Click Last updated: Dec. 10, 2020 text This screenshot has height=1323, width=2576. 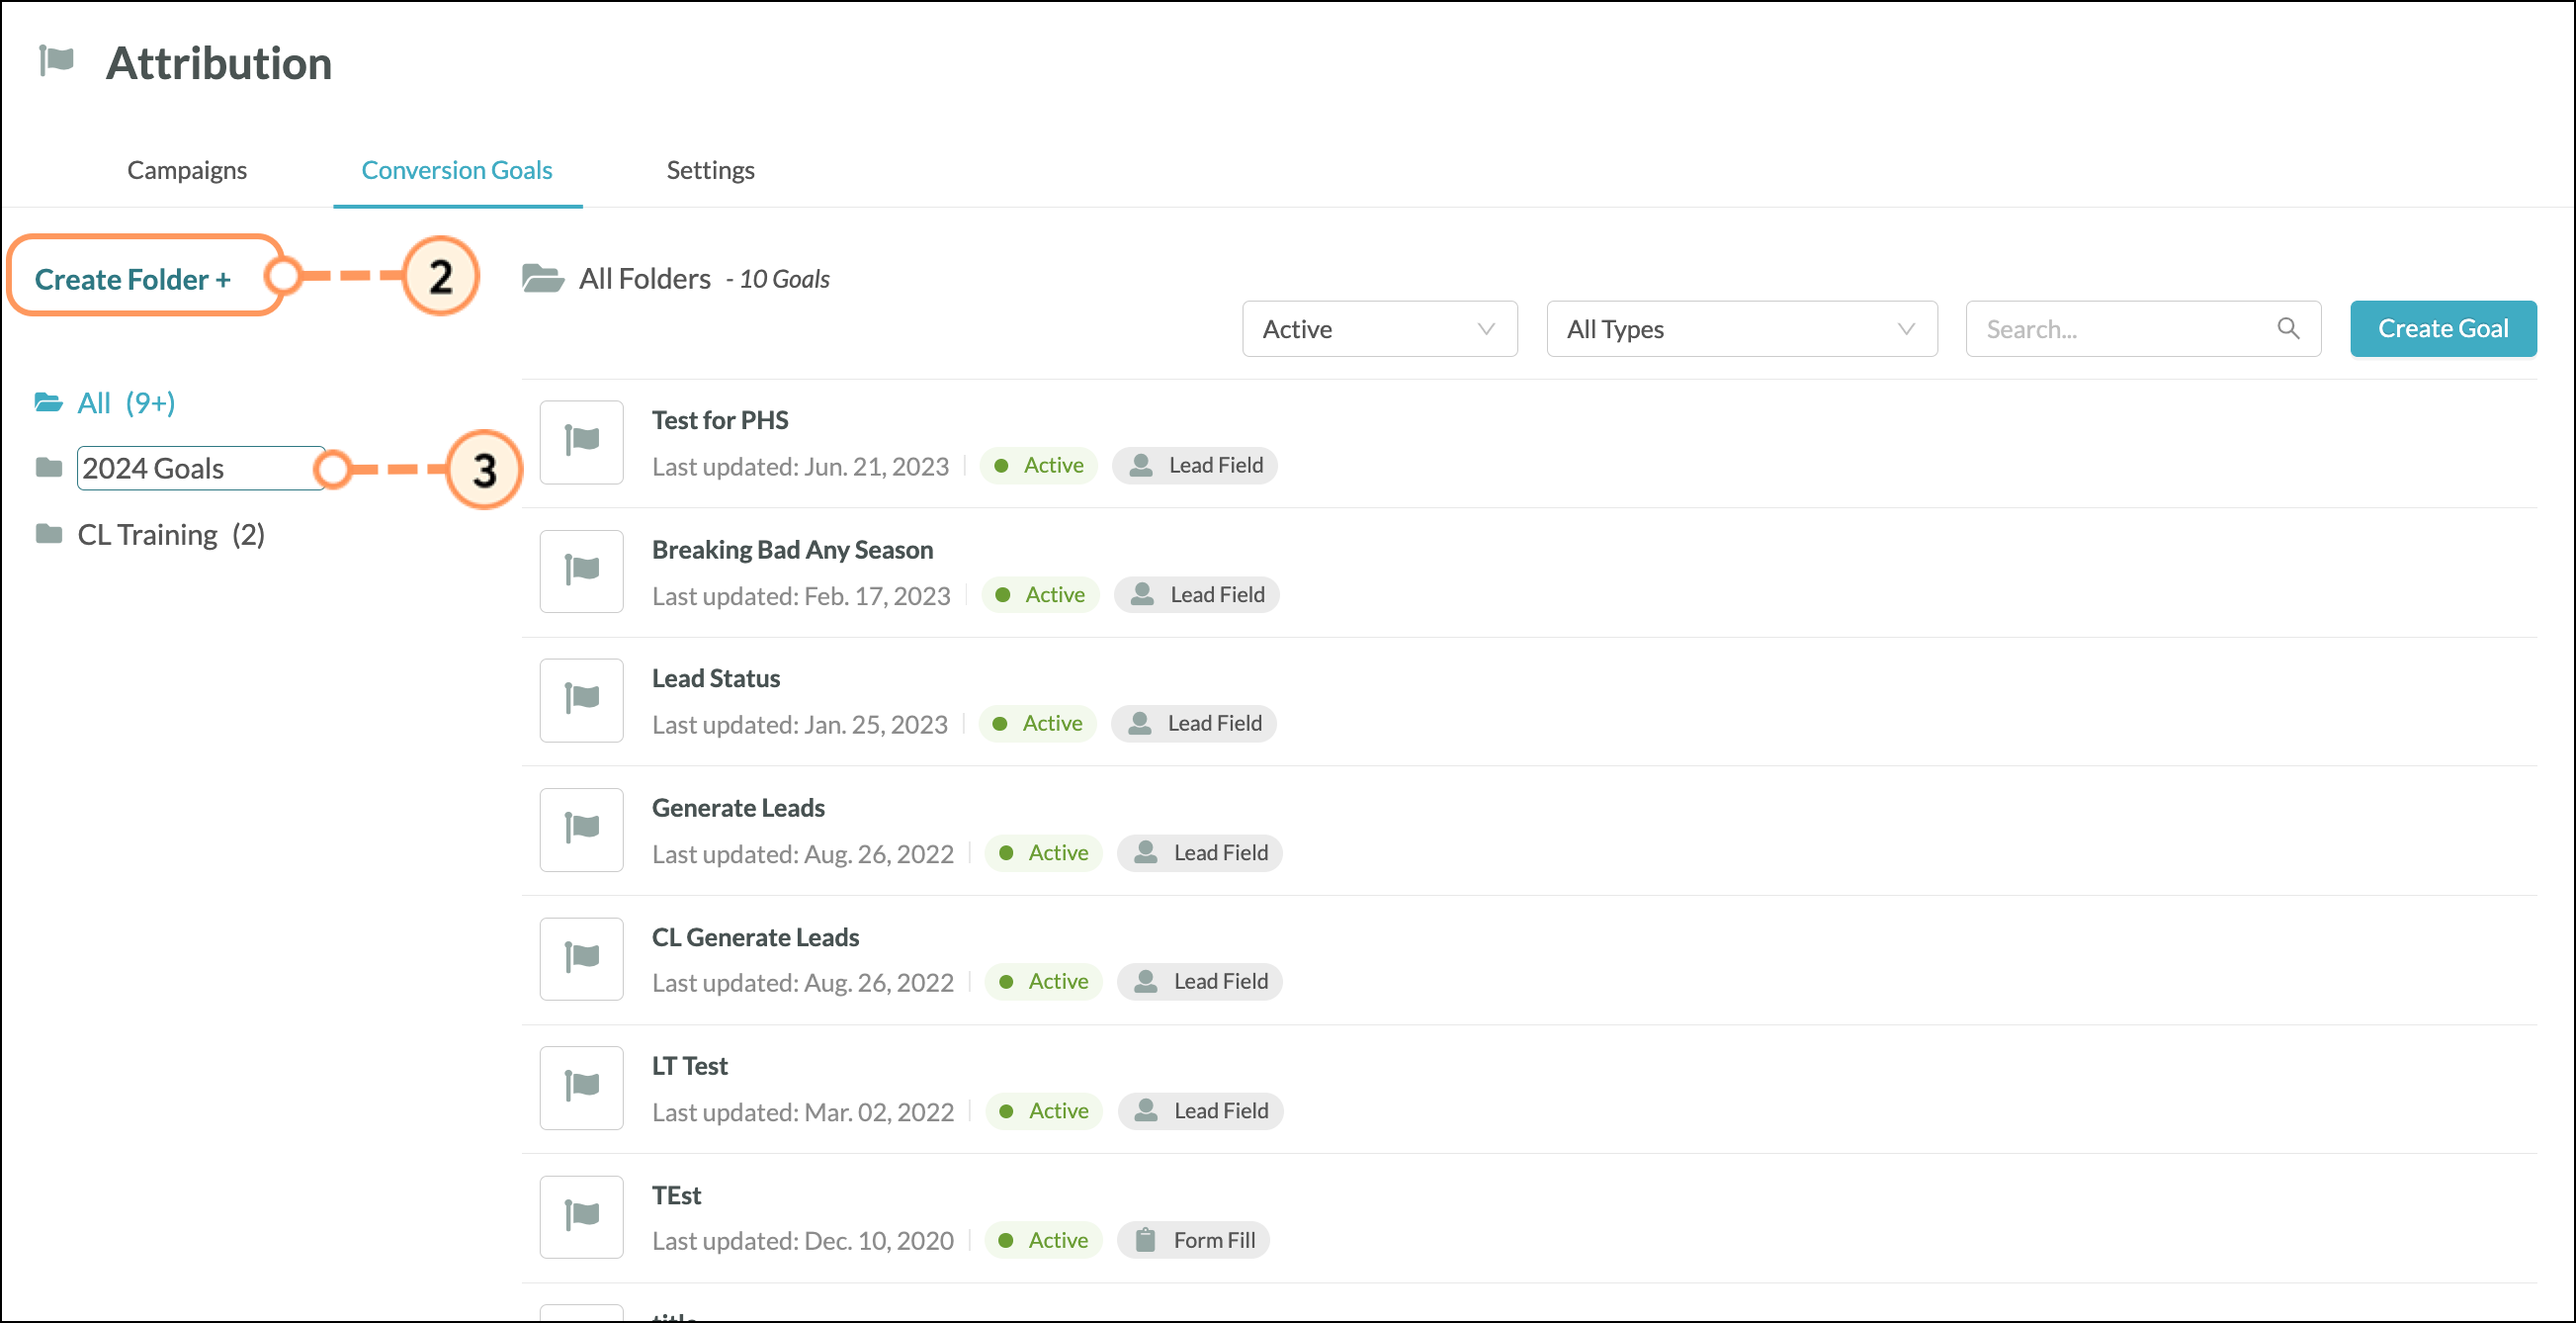[x=803, y=1241]
